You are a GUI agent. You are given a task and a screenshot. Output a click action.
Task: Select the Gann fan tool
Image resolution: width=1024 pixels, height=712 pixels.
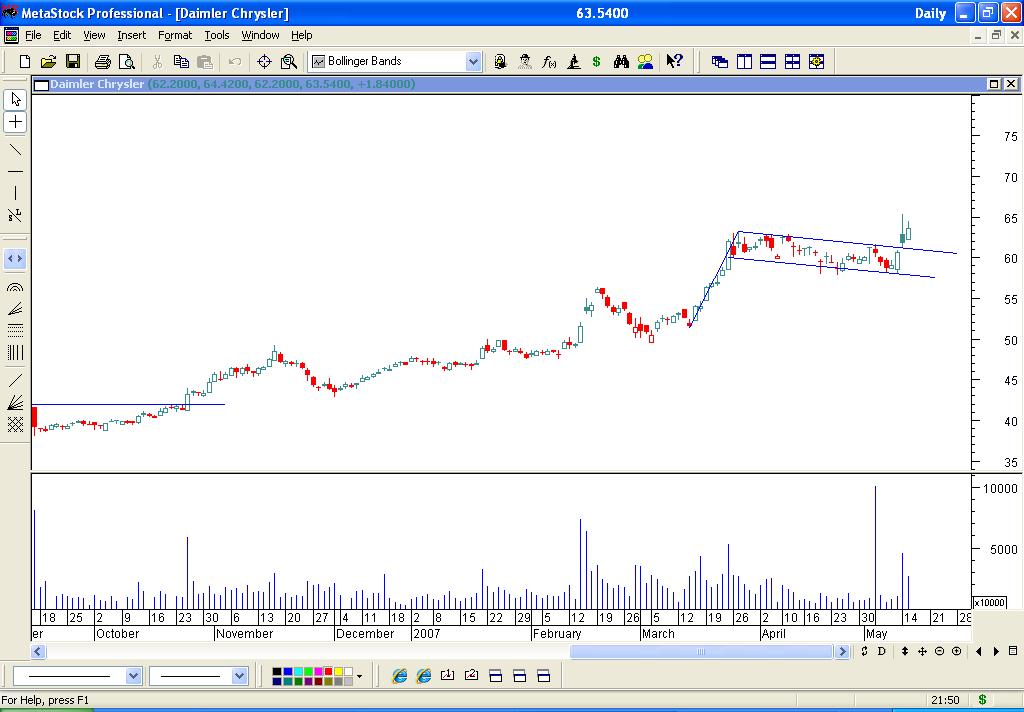click(16, 402)
